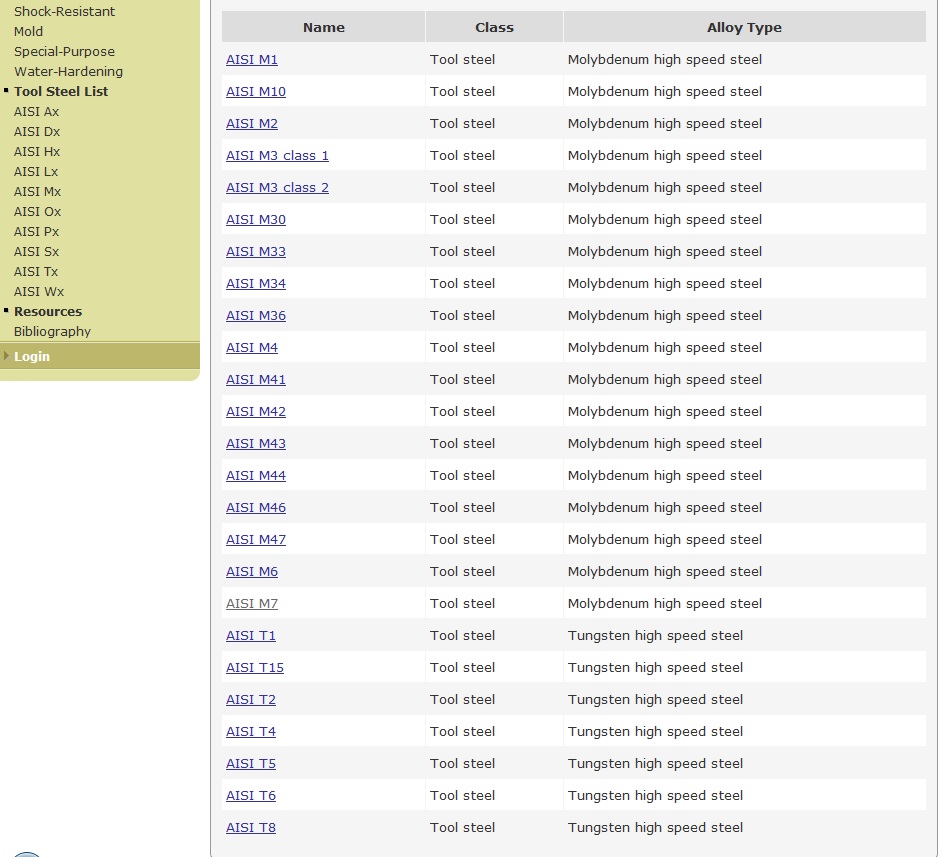The width and height of the screenshot is (947, 857).
Task: Click the AISI M3 class 1 link
Action: click(x=277, y=156)
